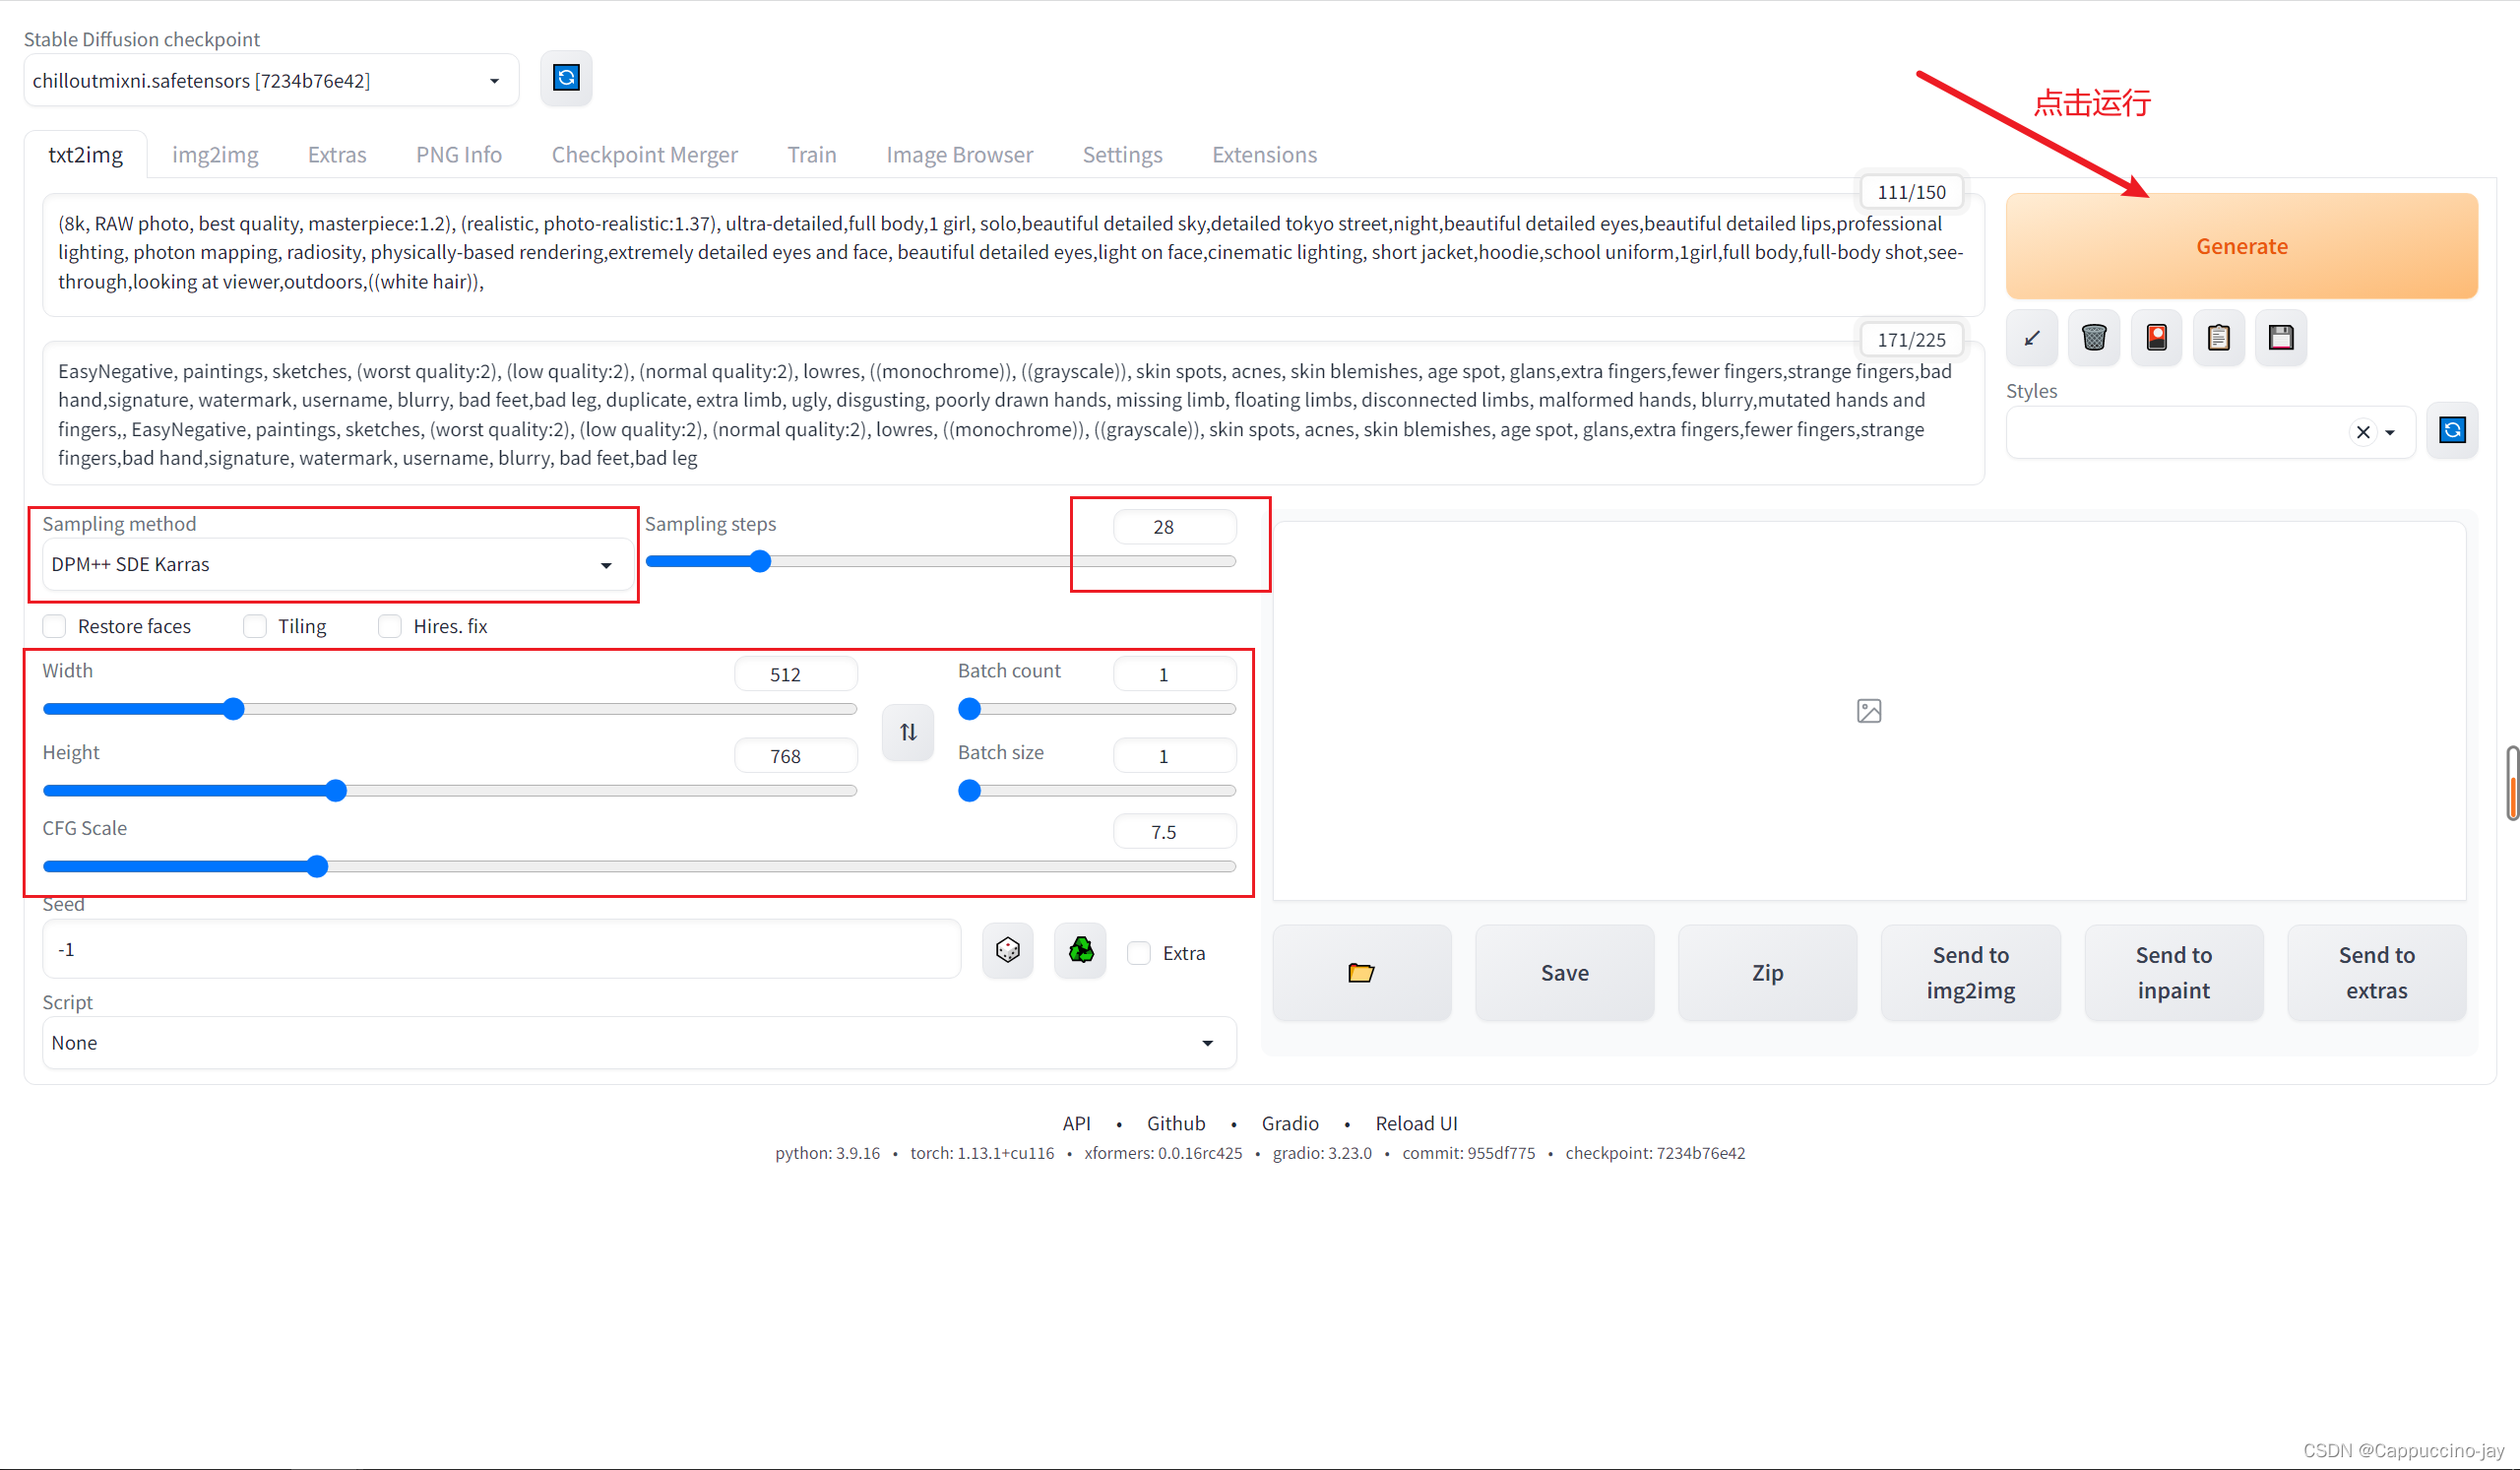The height and width of the screenshot is (1470, 2520).
Task: Click the Seed input field showing -1
Action: click(501, 950)
